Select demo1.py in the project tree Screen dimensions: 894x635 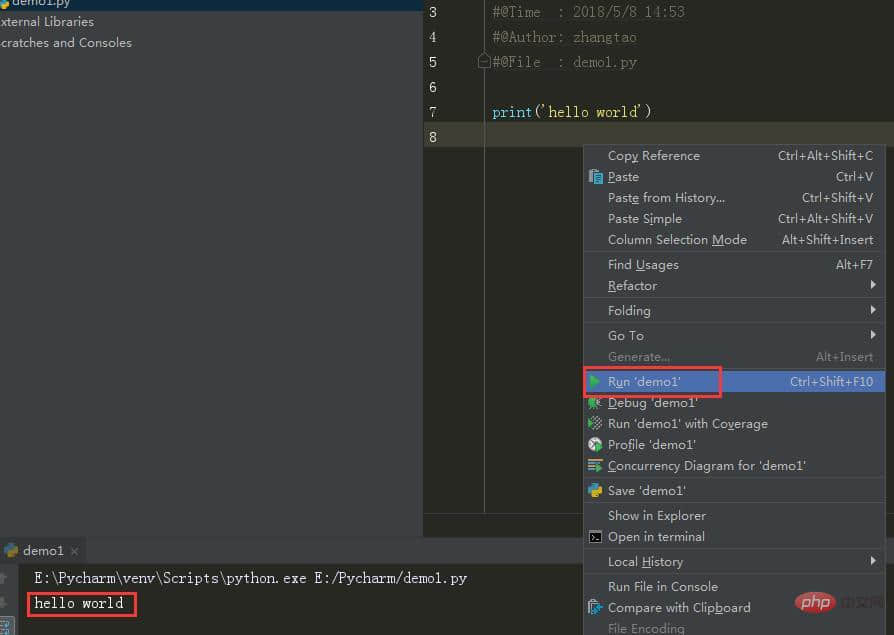40,3
